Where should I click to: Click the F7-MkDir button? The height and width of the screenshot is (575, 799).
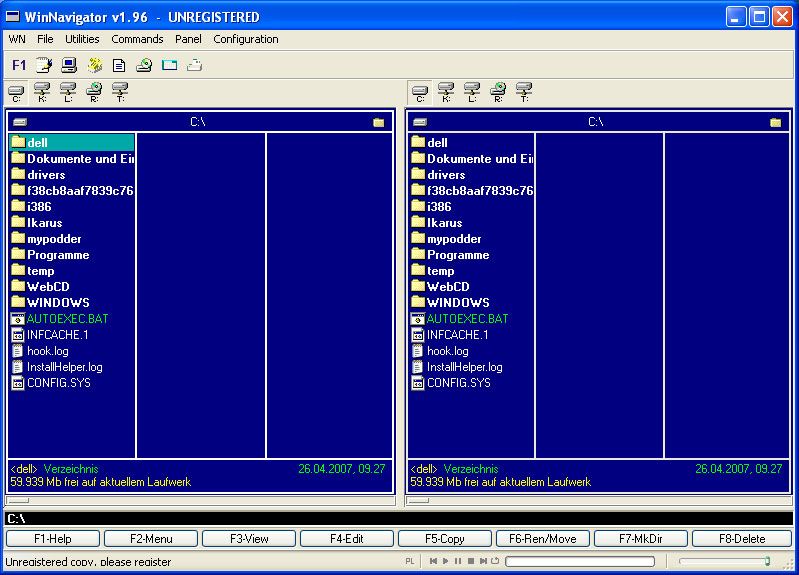tap(641, 539)
